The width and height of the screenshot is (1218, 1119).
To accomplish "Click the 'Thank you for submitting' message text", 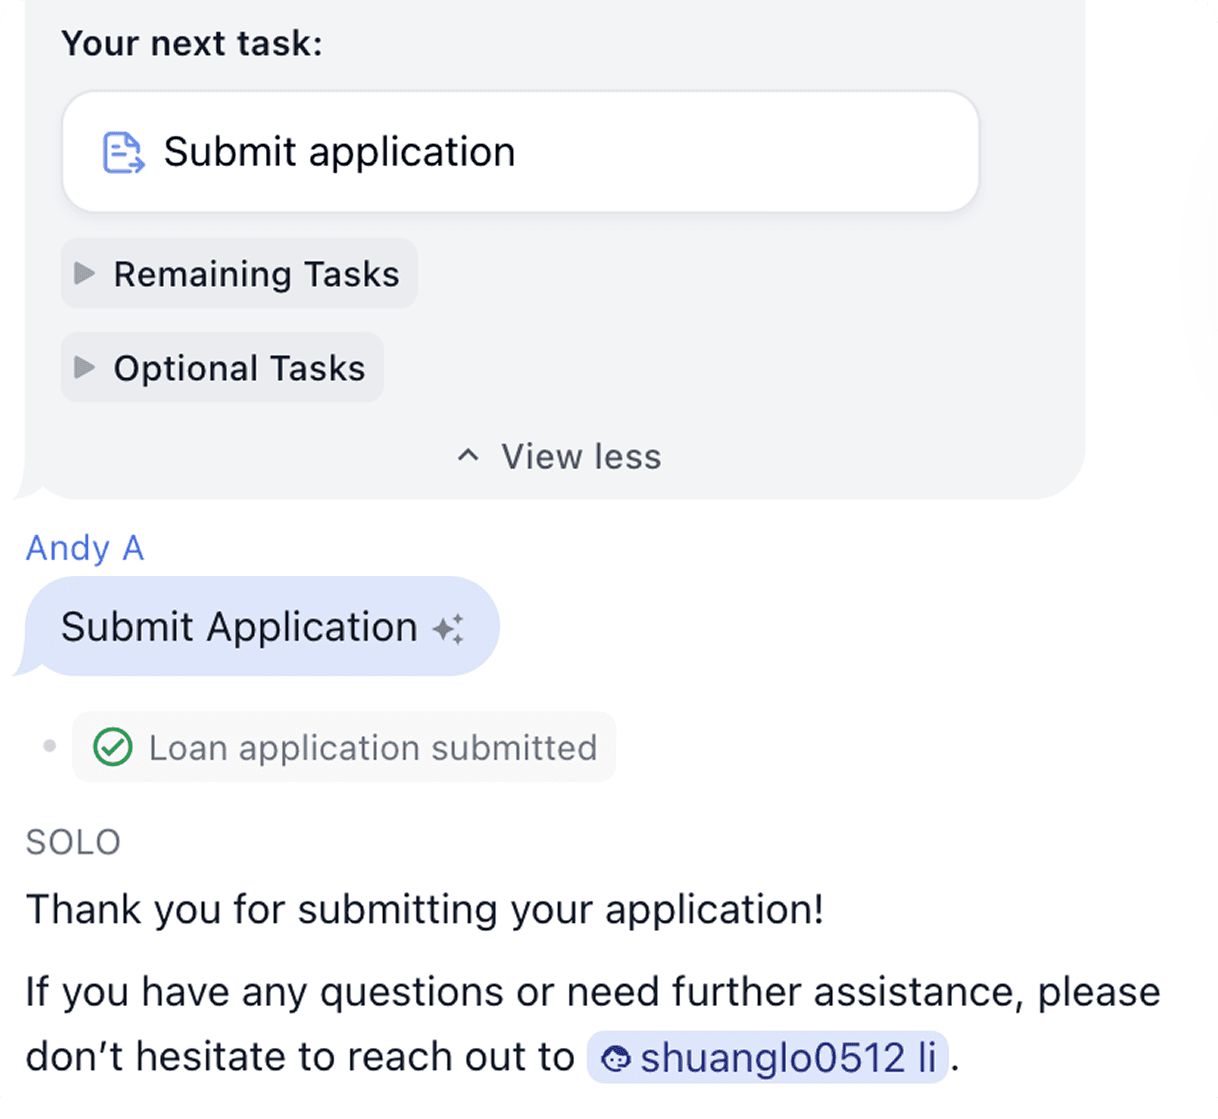I will click(x=425, y=910).
